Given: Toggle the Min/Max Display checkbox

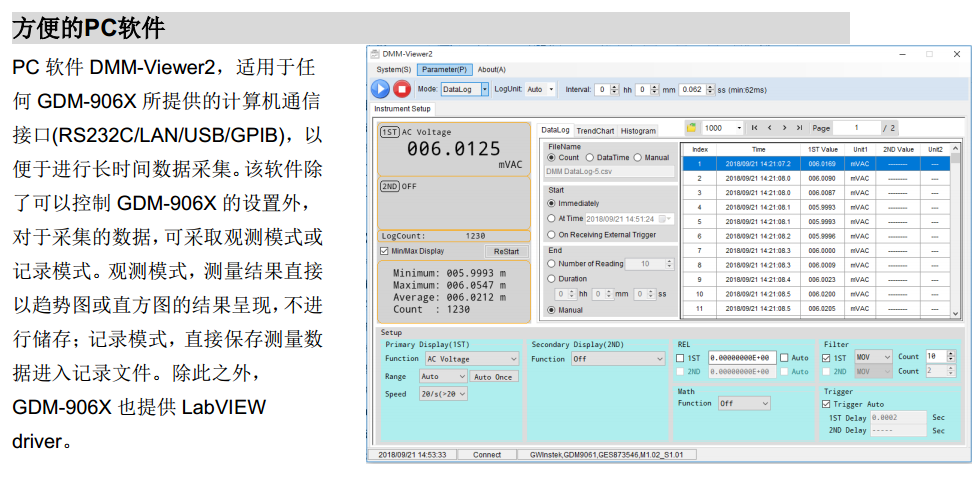Looking at the screenshot, I should click(384, 251).
